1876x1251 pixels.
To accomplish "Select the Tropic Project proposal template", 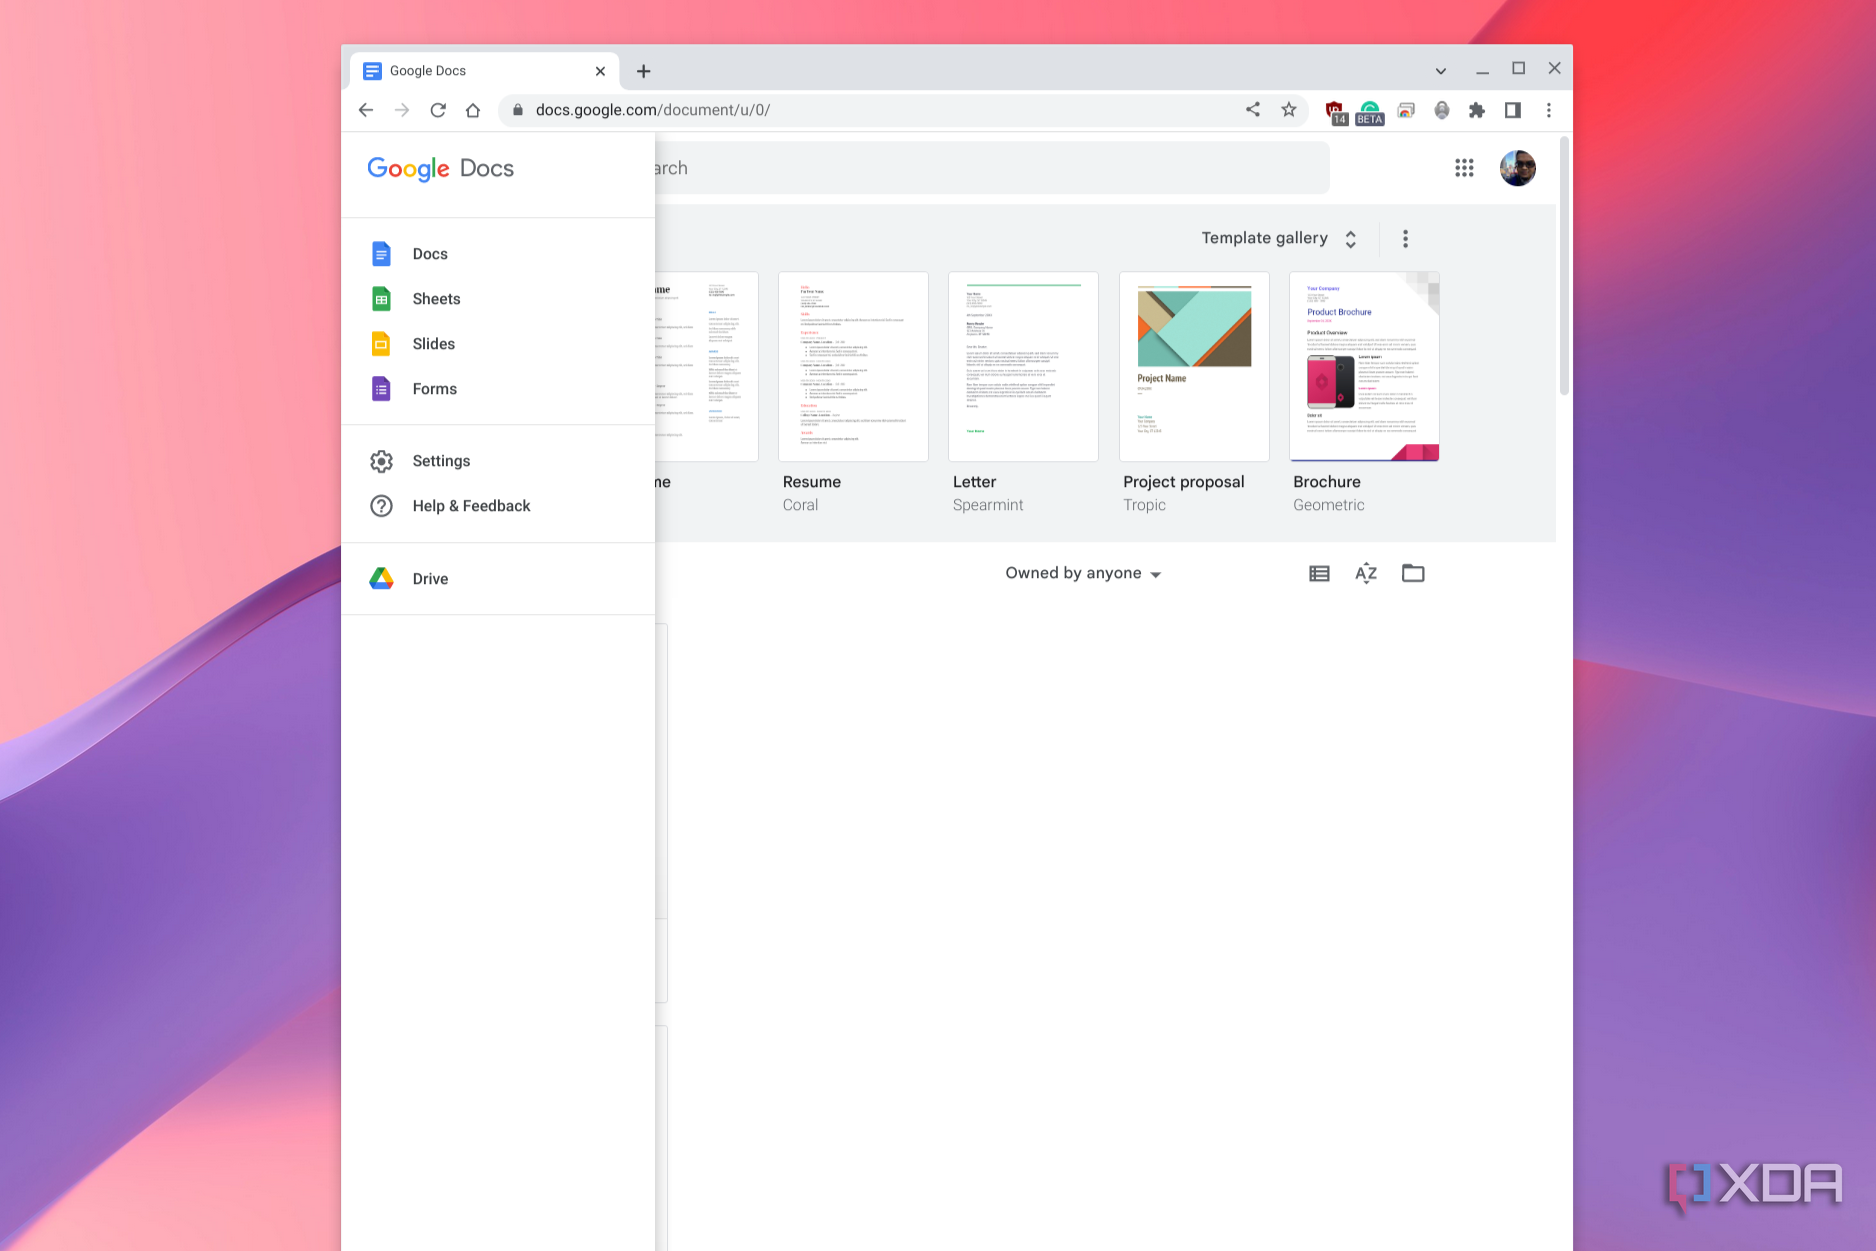I will (1193, 366).
